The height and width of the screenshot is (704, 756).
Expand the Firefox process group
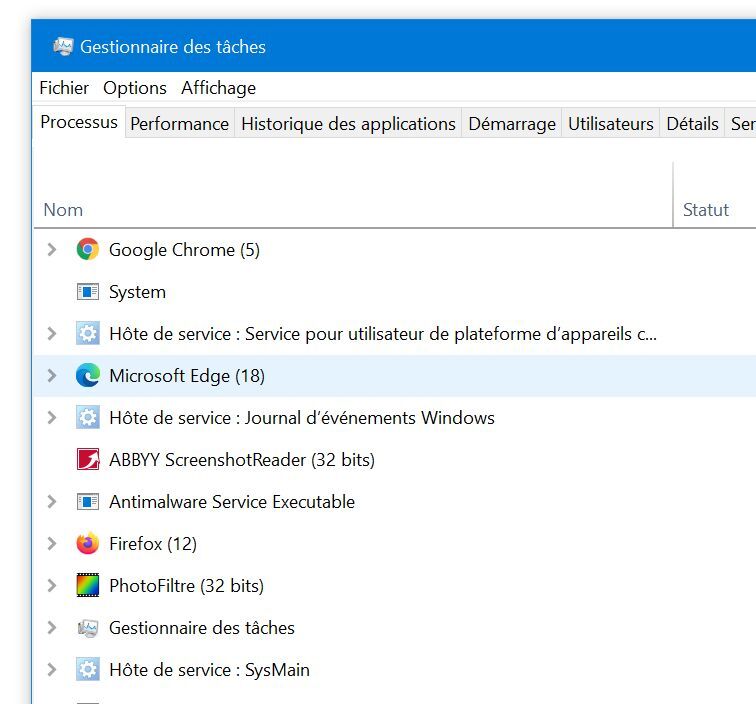(52, 544)
